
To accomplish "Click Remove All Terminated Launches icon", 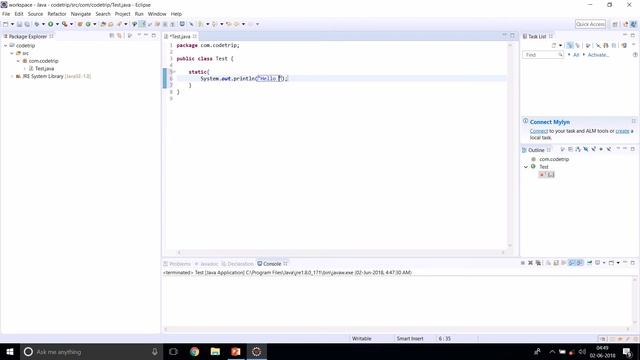I will click(538, 263).
